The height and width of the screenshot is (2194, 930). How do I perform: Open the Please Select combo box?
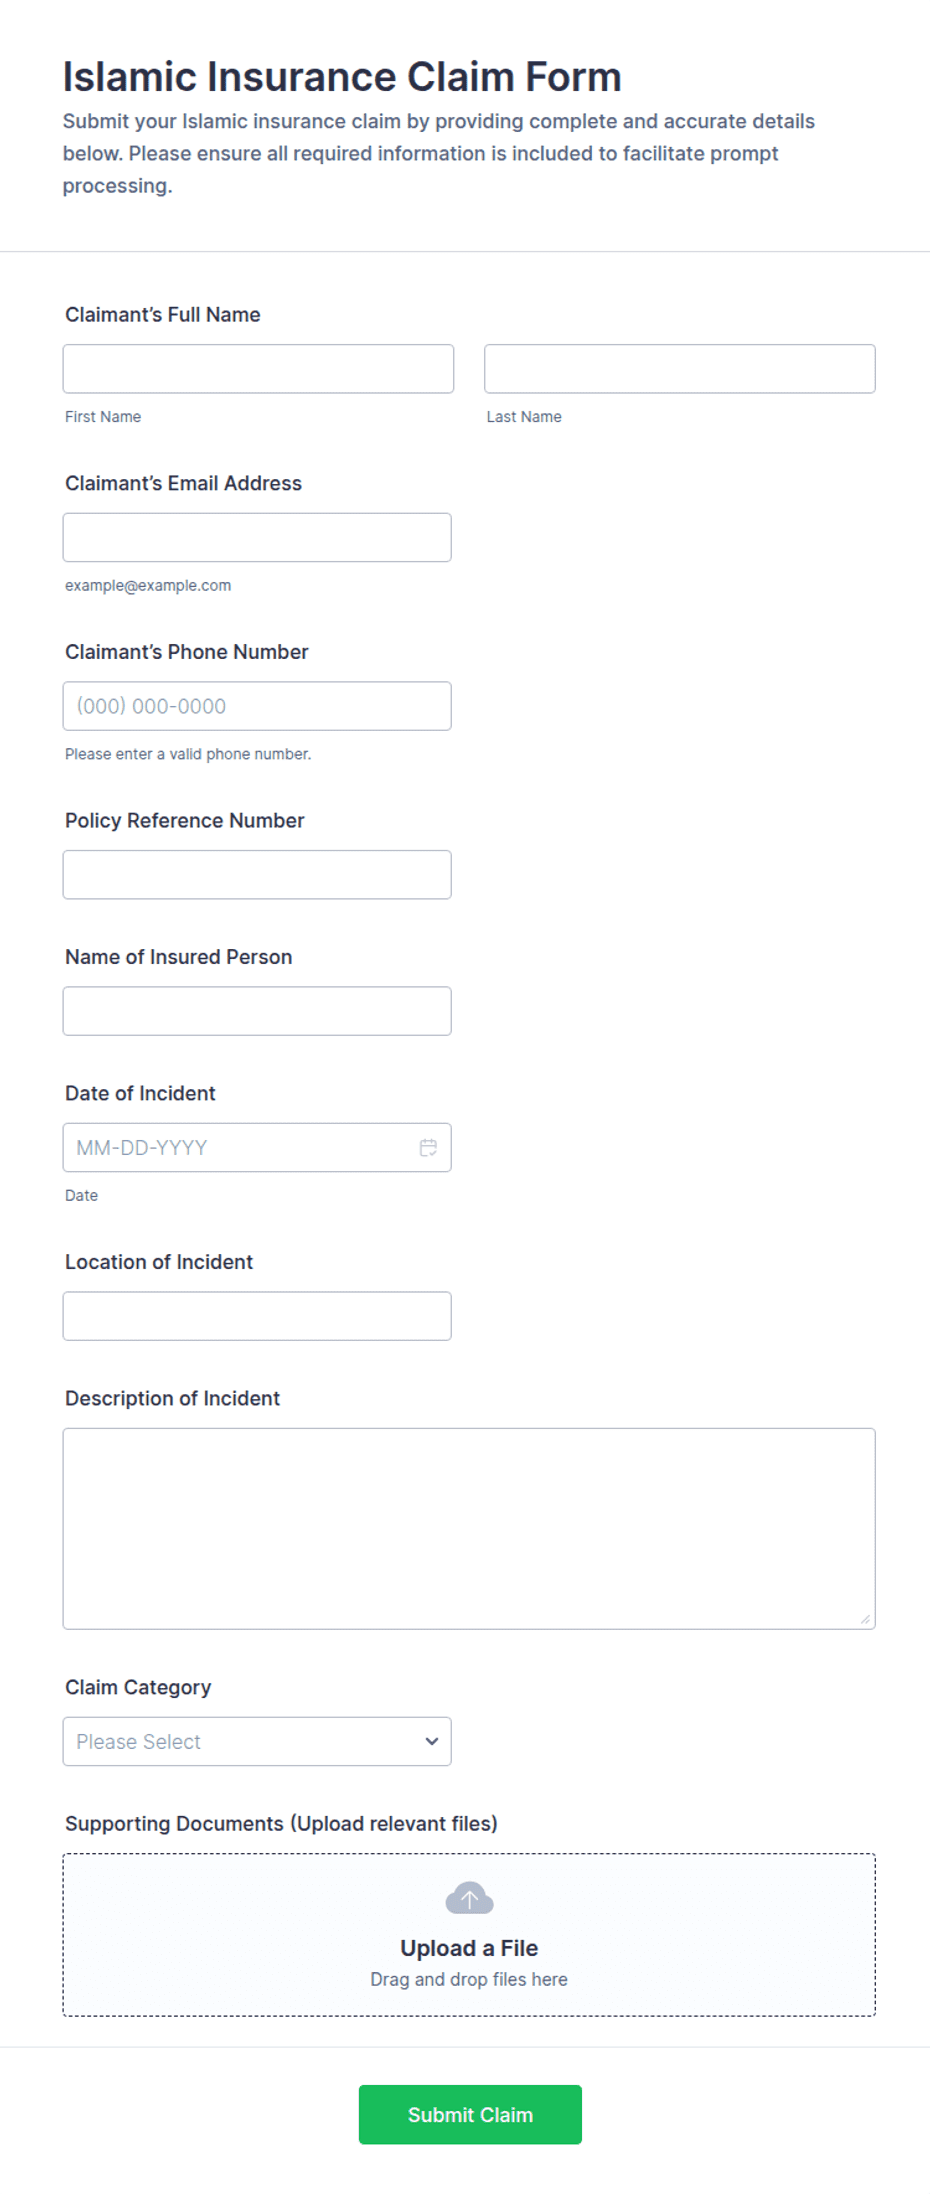[x=257, y=1741]
